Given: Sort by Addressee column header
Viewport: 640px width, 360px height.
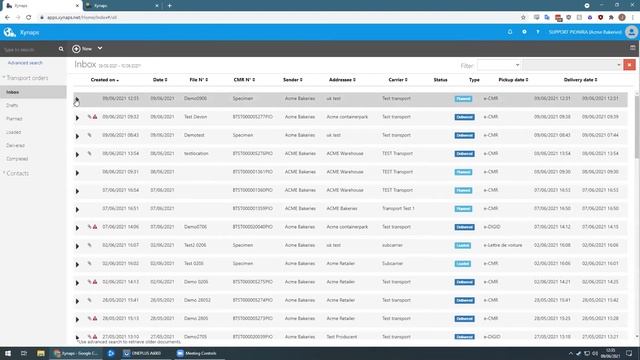Looking at the screenshot, I should coord(342,80).
